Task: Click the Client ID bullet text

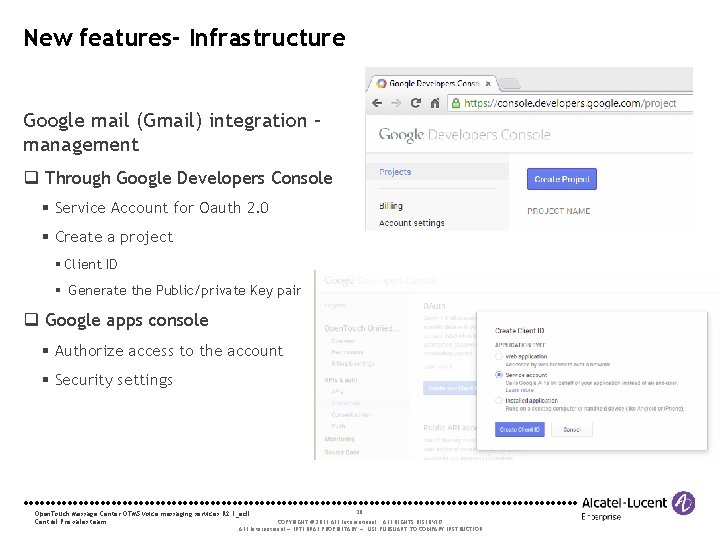Action: (91, 264)
